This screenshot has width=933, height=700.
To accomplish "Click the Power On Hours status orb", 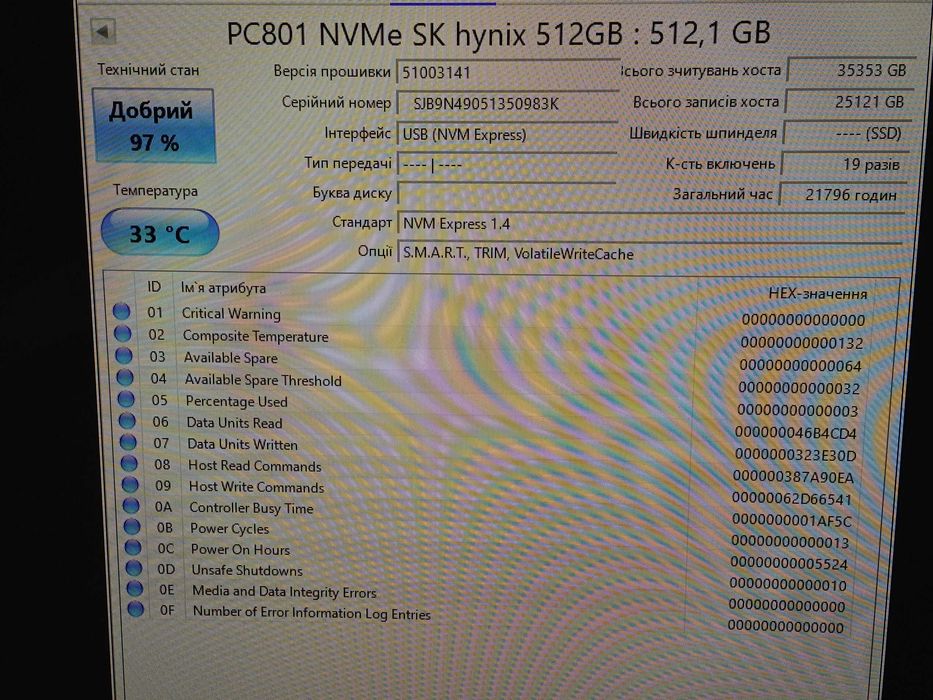I will (133, 548).
